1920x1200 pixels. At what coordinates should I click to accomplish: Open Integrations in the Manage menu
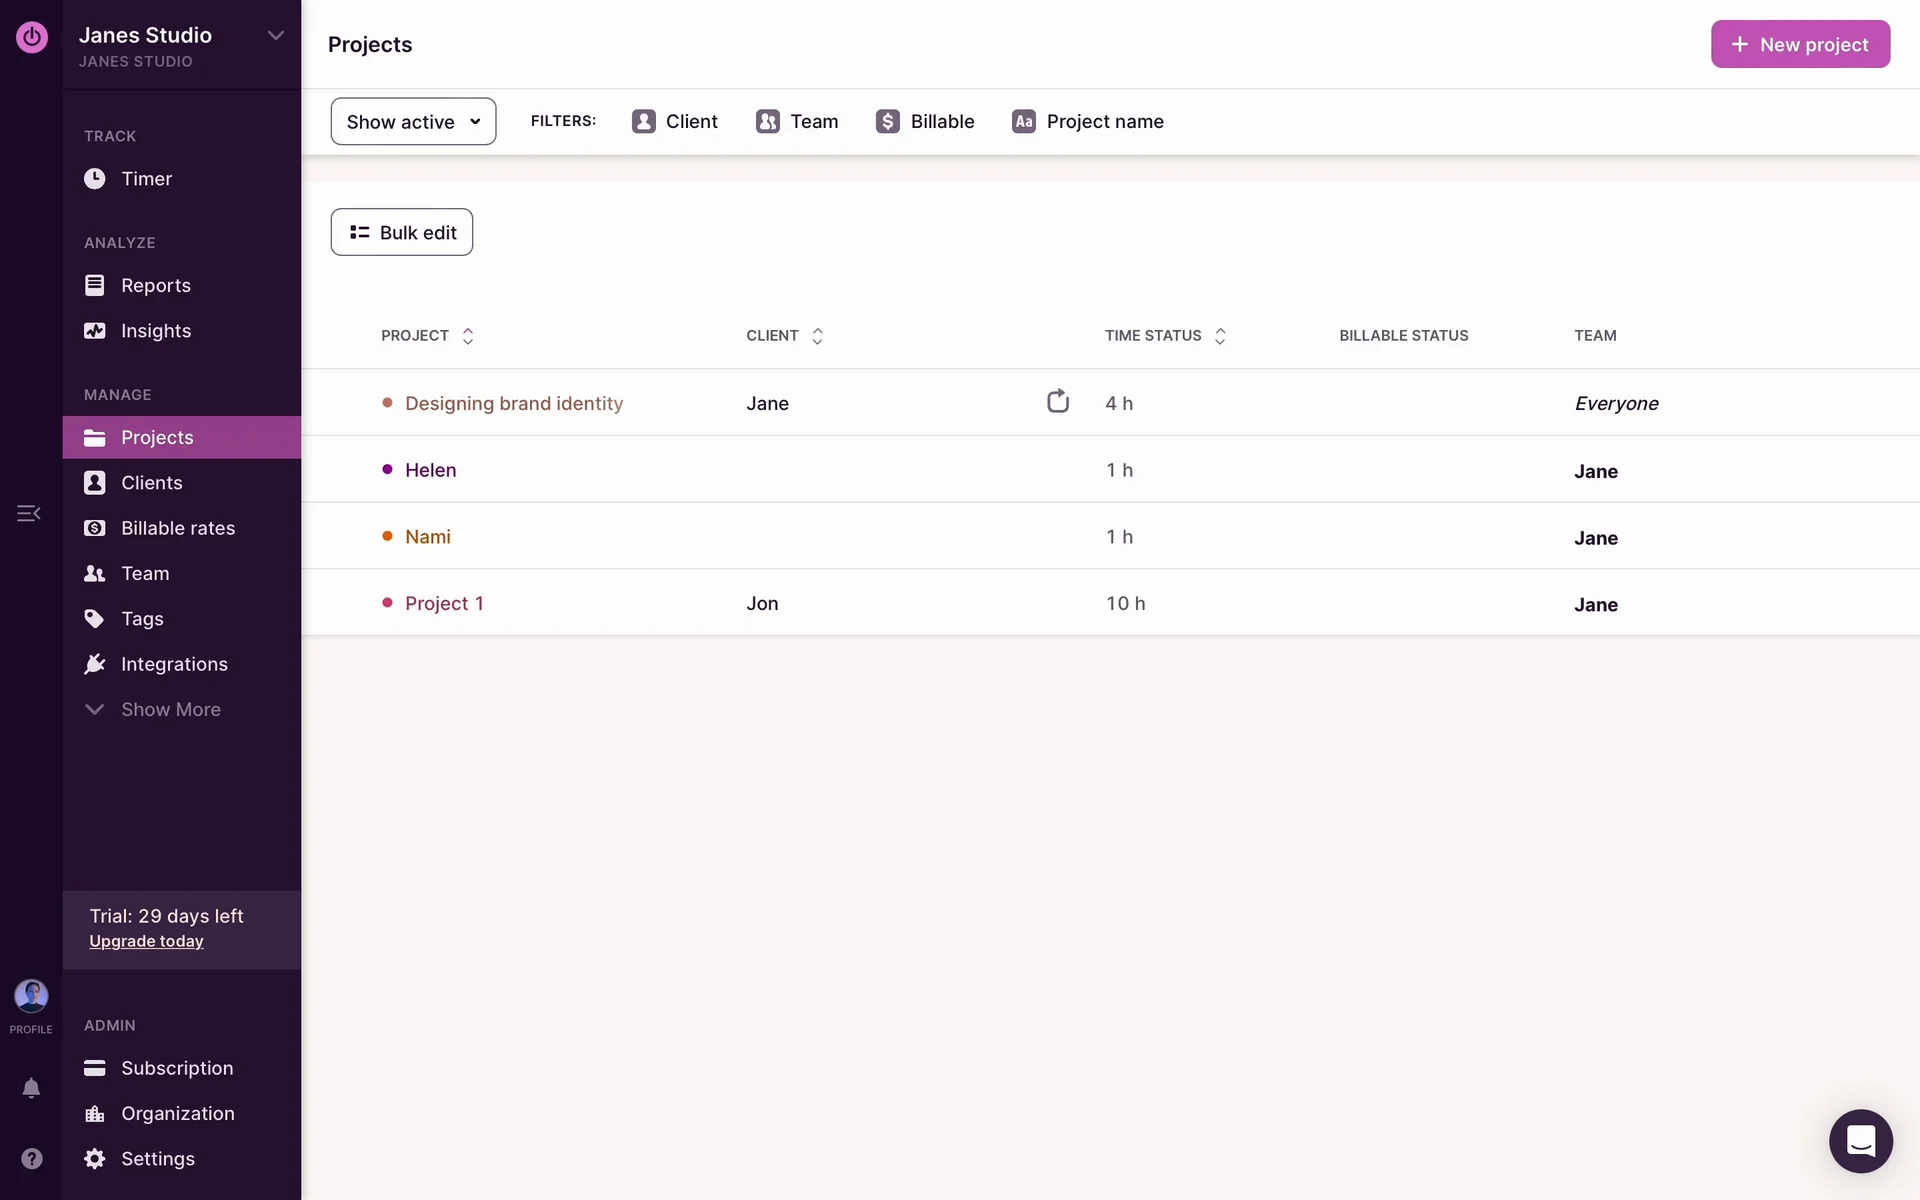tap(174, 664)
